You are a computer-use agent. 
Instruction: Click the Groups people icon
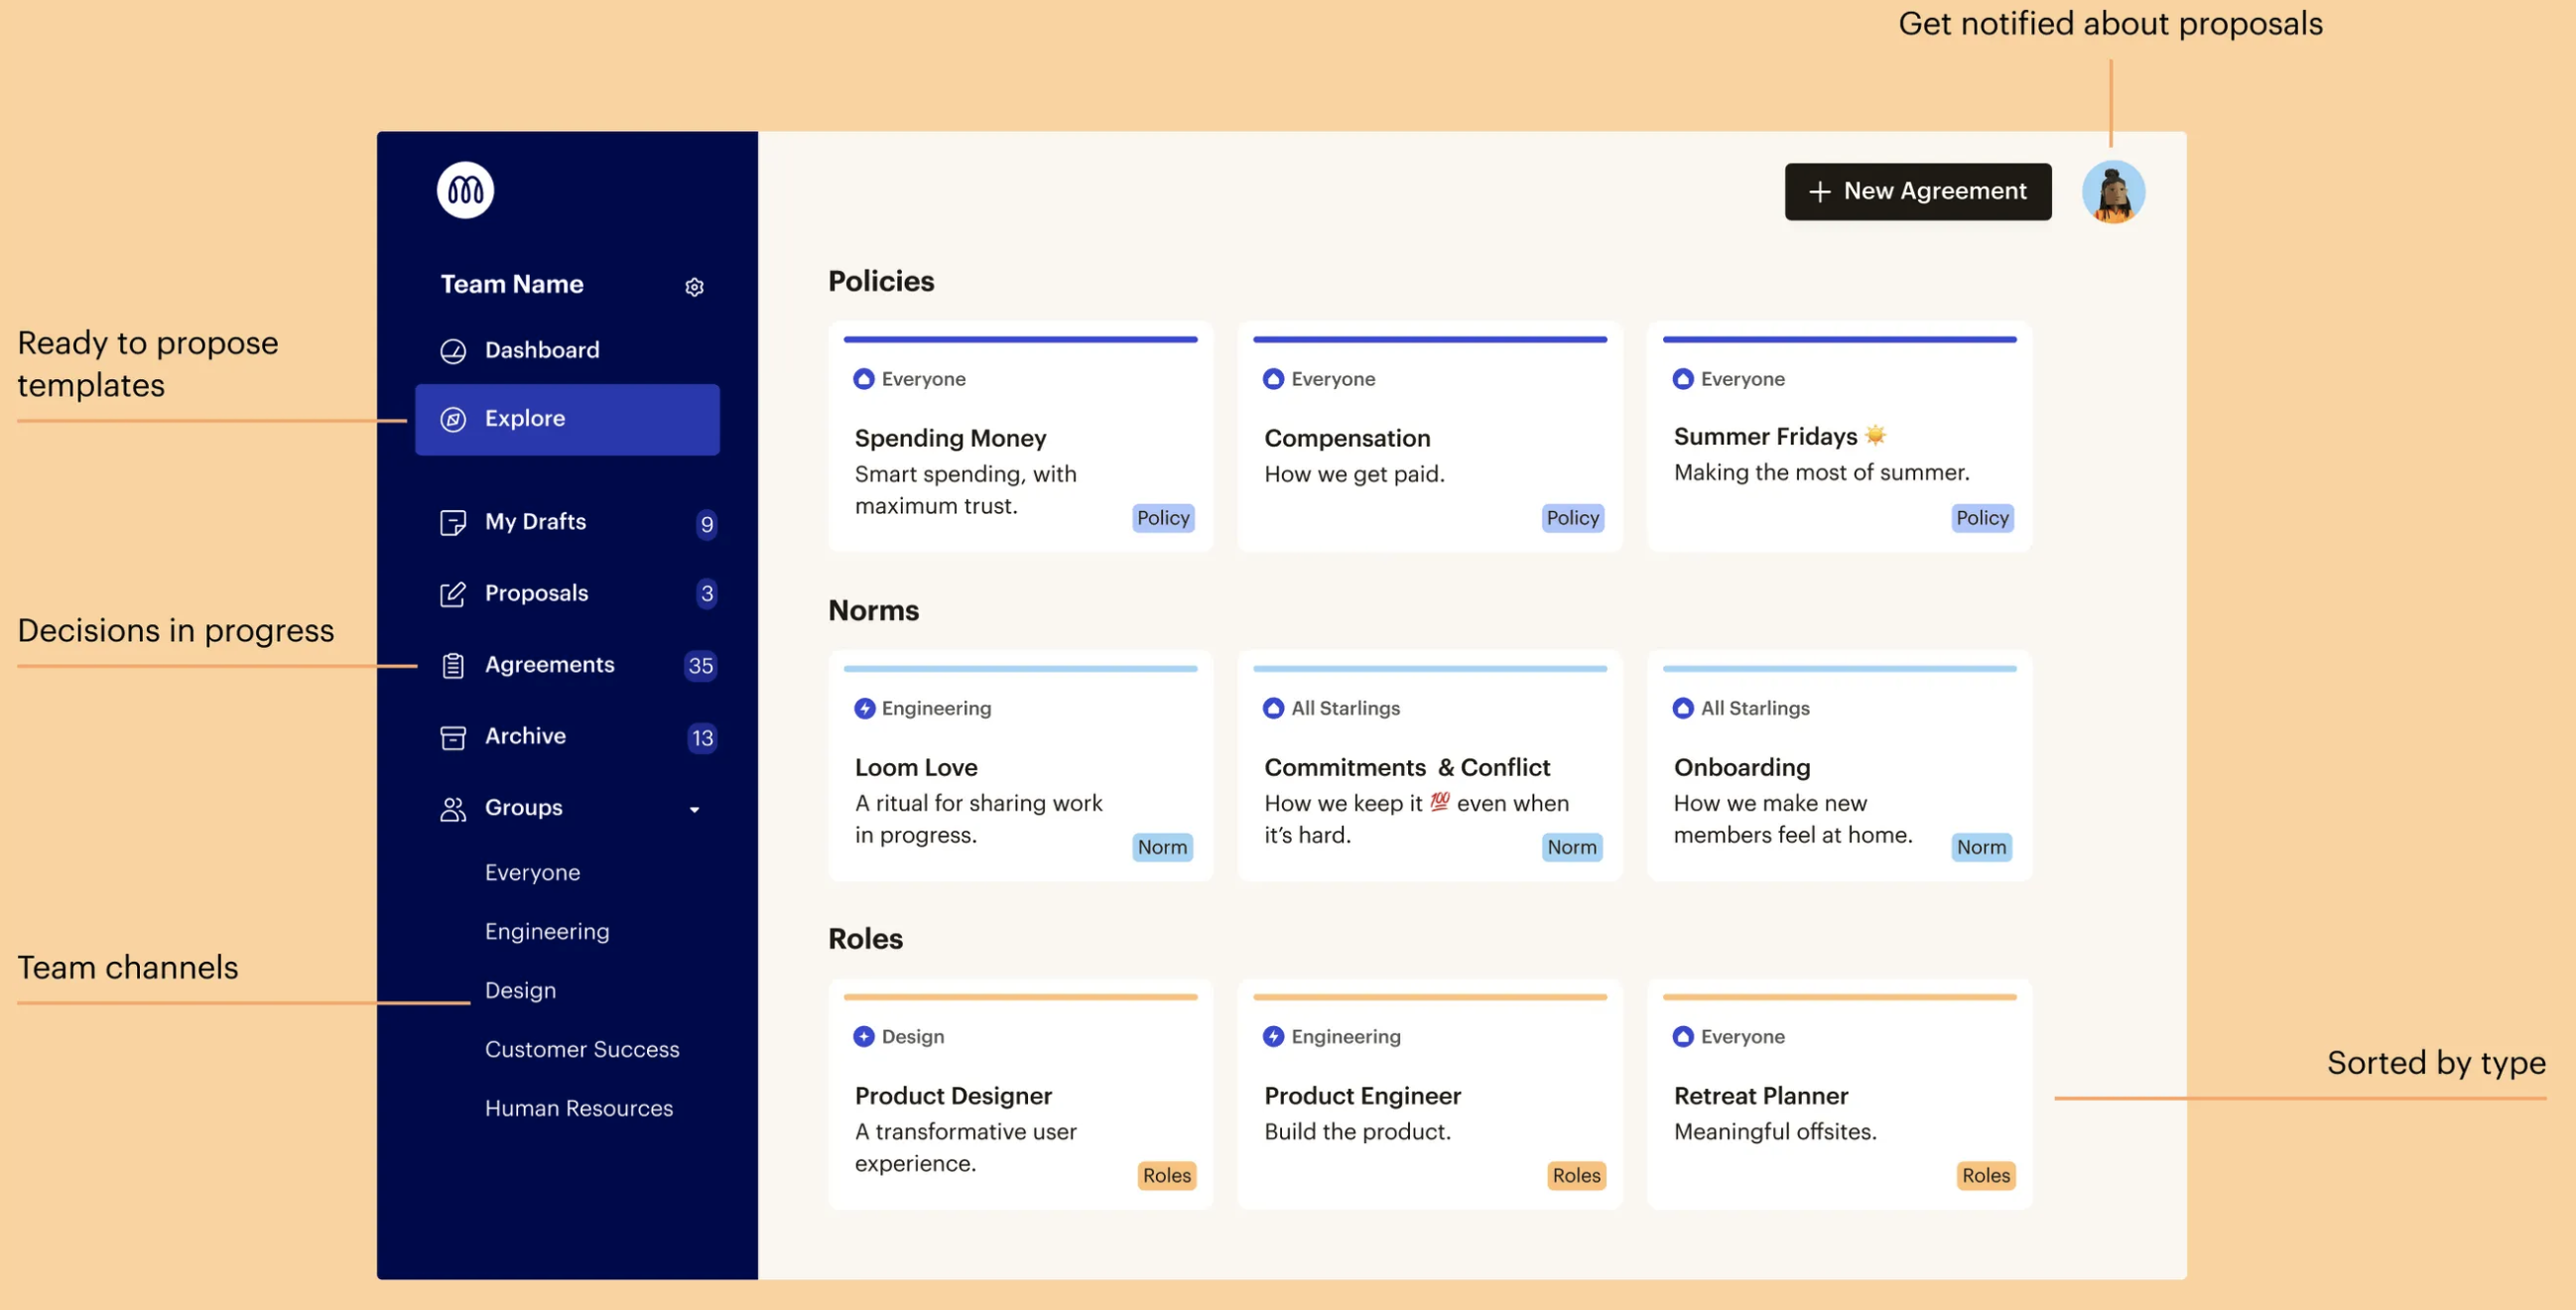coord(453,809)
